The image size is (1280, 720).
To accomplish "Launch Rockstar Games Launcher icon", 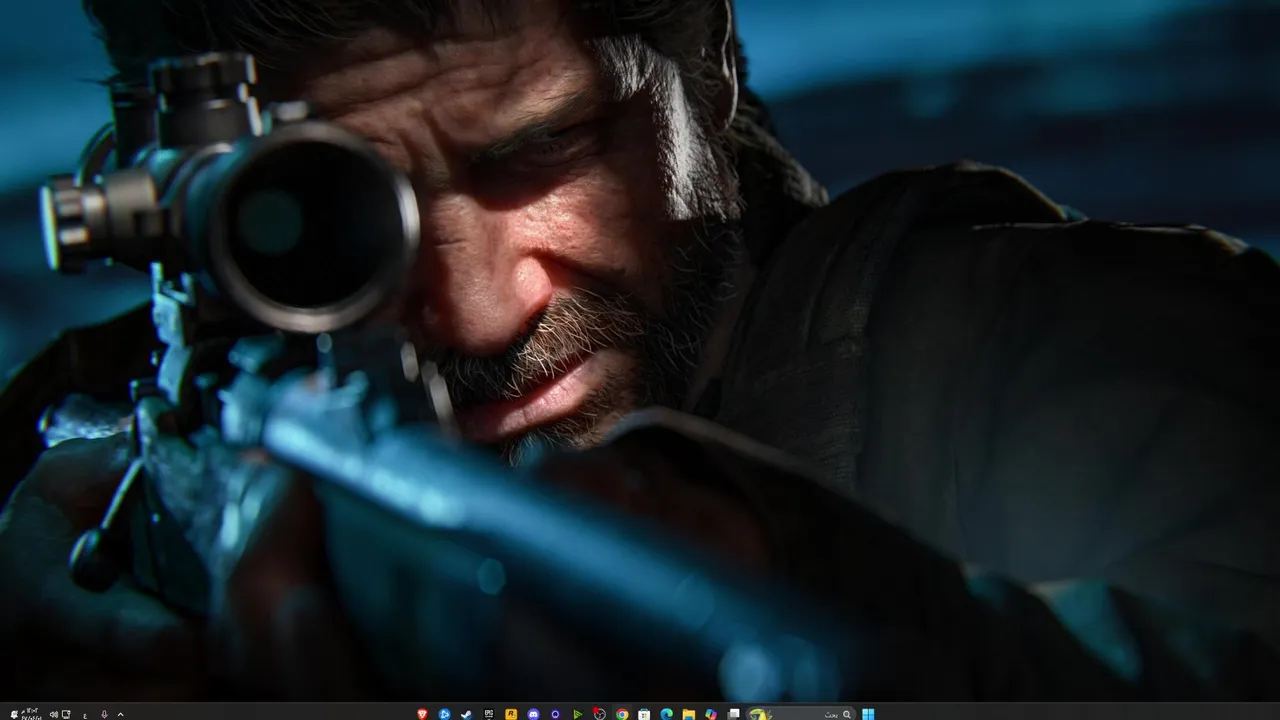I will [511, 714].
